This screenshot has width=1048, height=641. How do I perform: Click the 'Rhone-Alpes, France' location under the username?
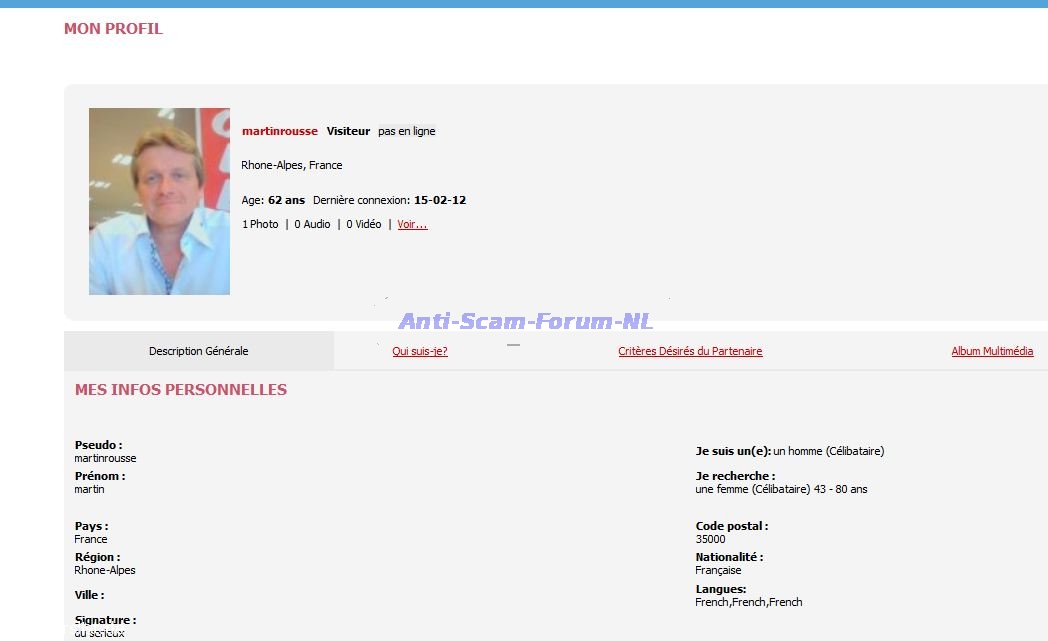(x=292, y=165)
